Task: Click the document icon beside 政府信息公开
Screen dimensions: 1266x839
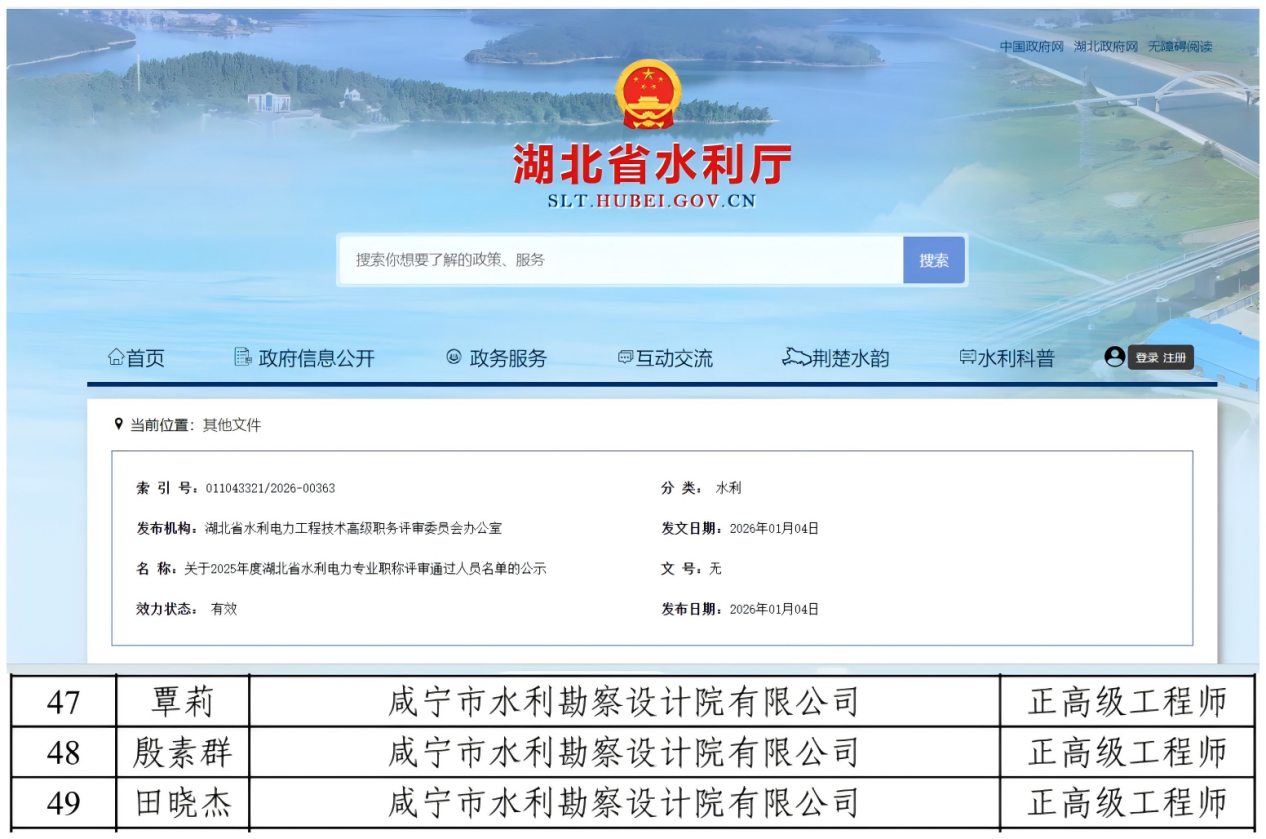Action: pyautogui.click(x=242, y=357)
